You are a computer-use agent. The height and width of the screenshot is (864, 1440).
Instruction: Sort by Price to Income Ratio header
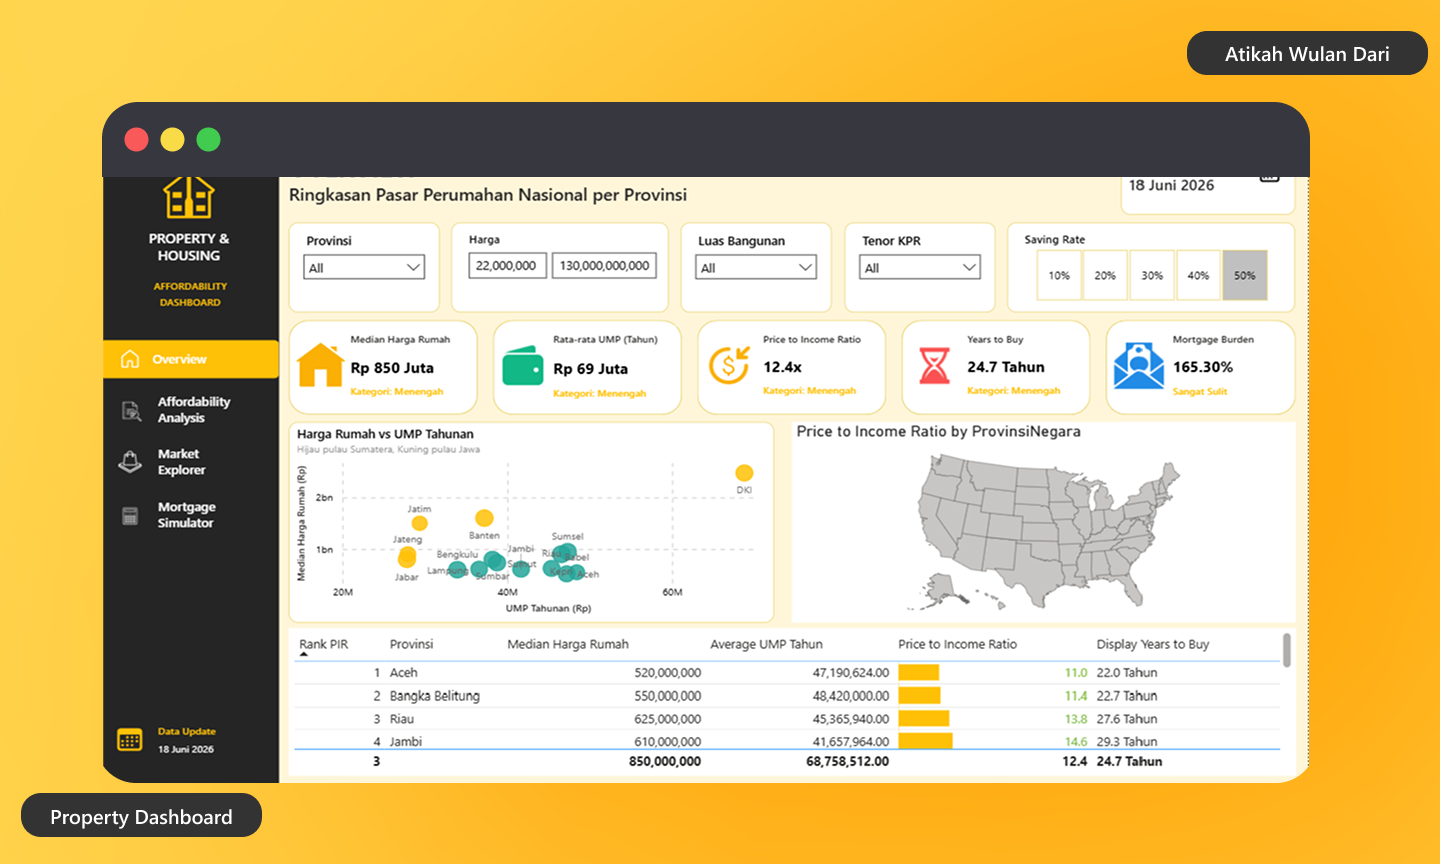click(957, 644)
